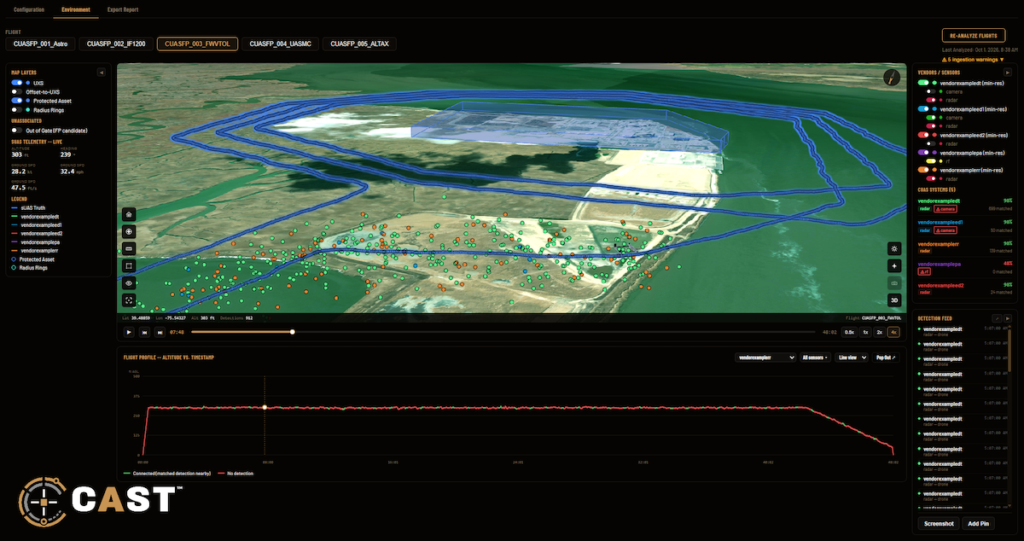Open map settings gear icon
The width and height of the screenshot is (1024, 541).
895,248
